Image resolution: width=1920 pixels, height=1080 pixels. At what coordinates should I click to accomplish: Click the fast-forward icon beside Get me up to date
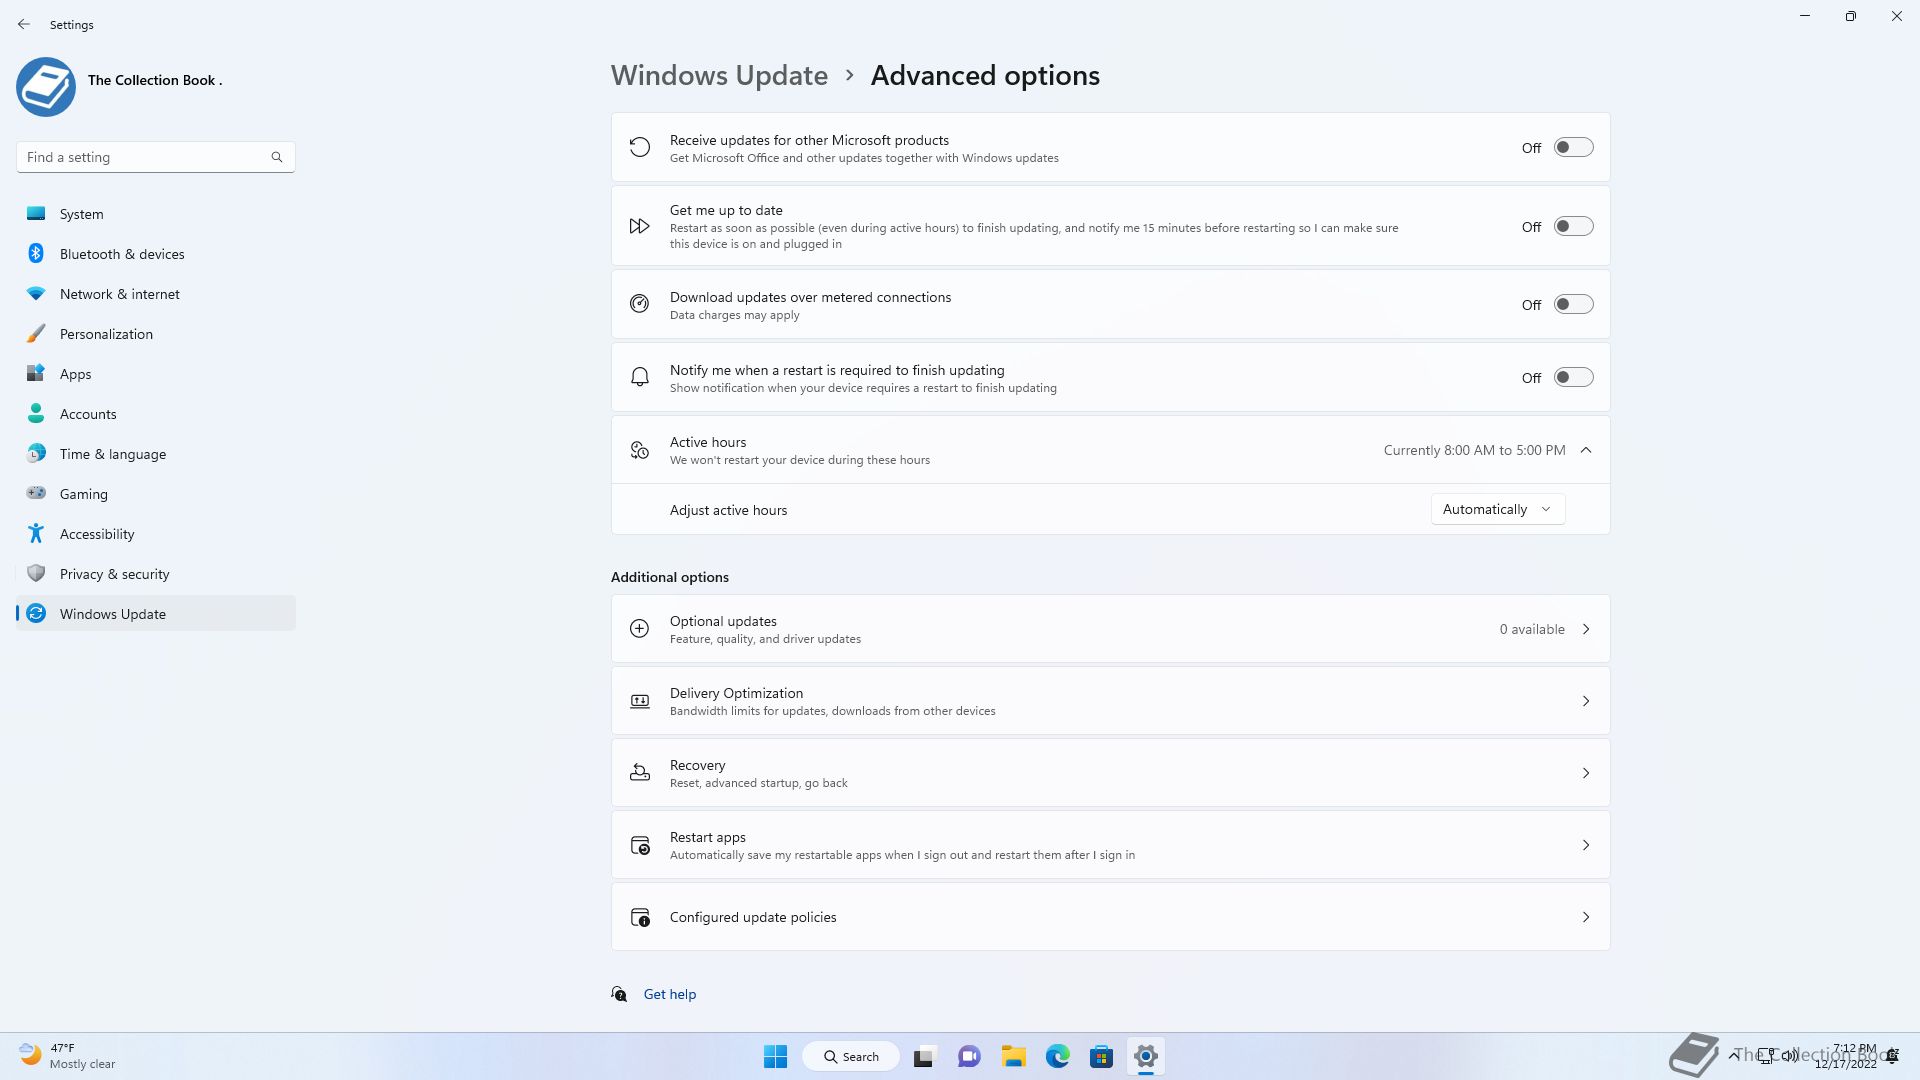[x=640, y=226]
